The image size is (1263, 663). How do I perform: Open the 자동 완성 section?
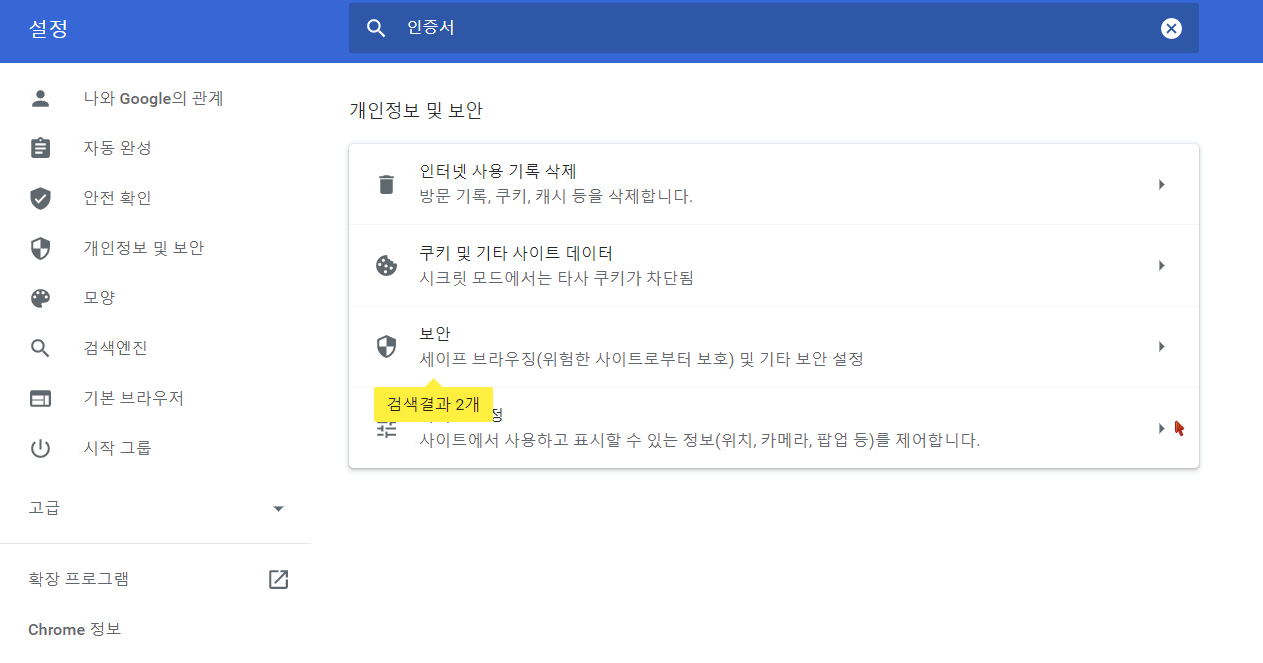(117, 148)
